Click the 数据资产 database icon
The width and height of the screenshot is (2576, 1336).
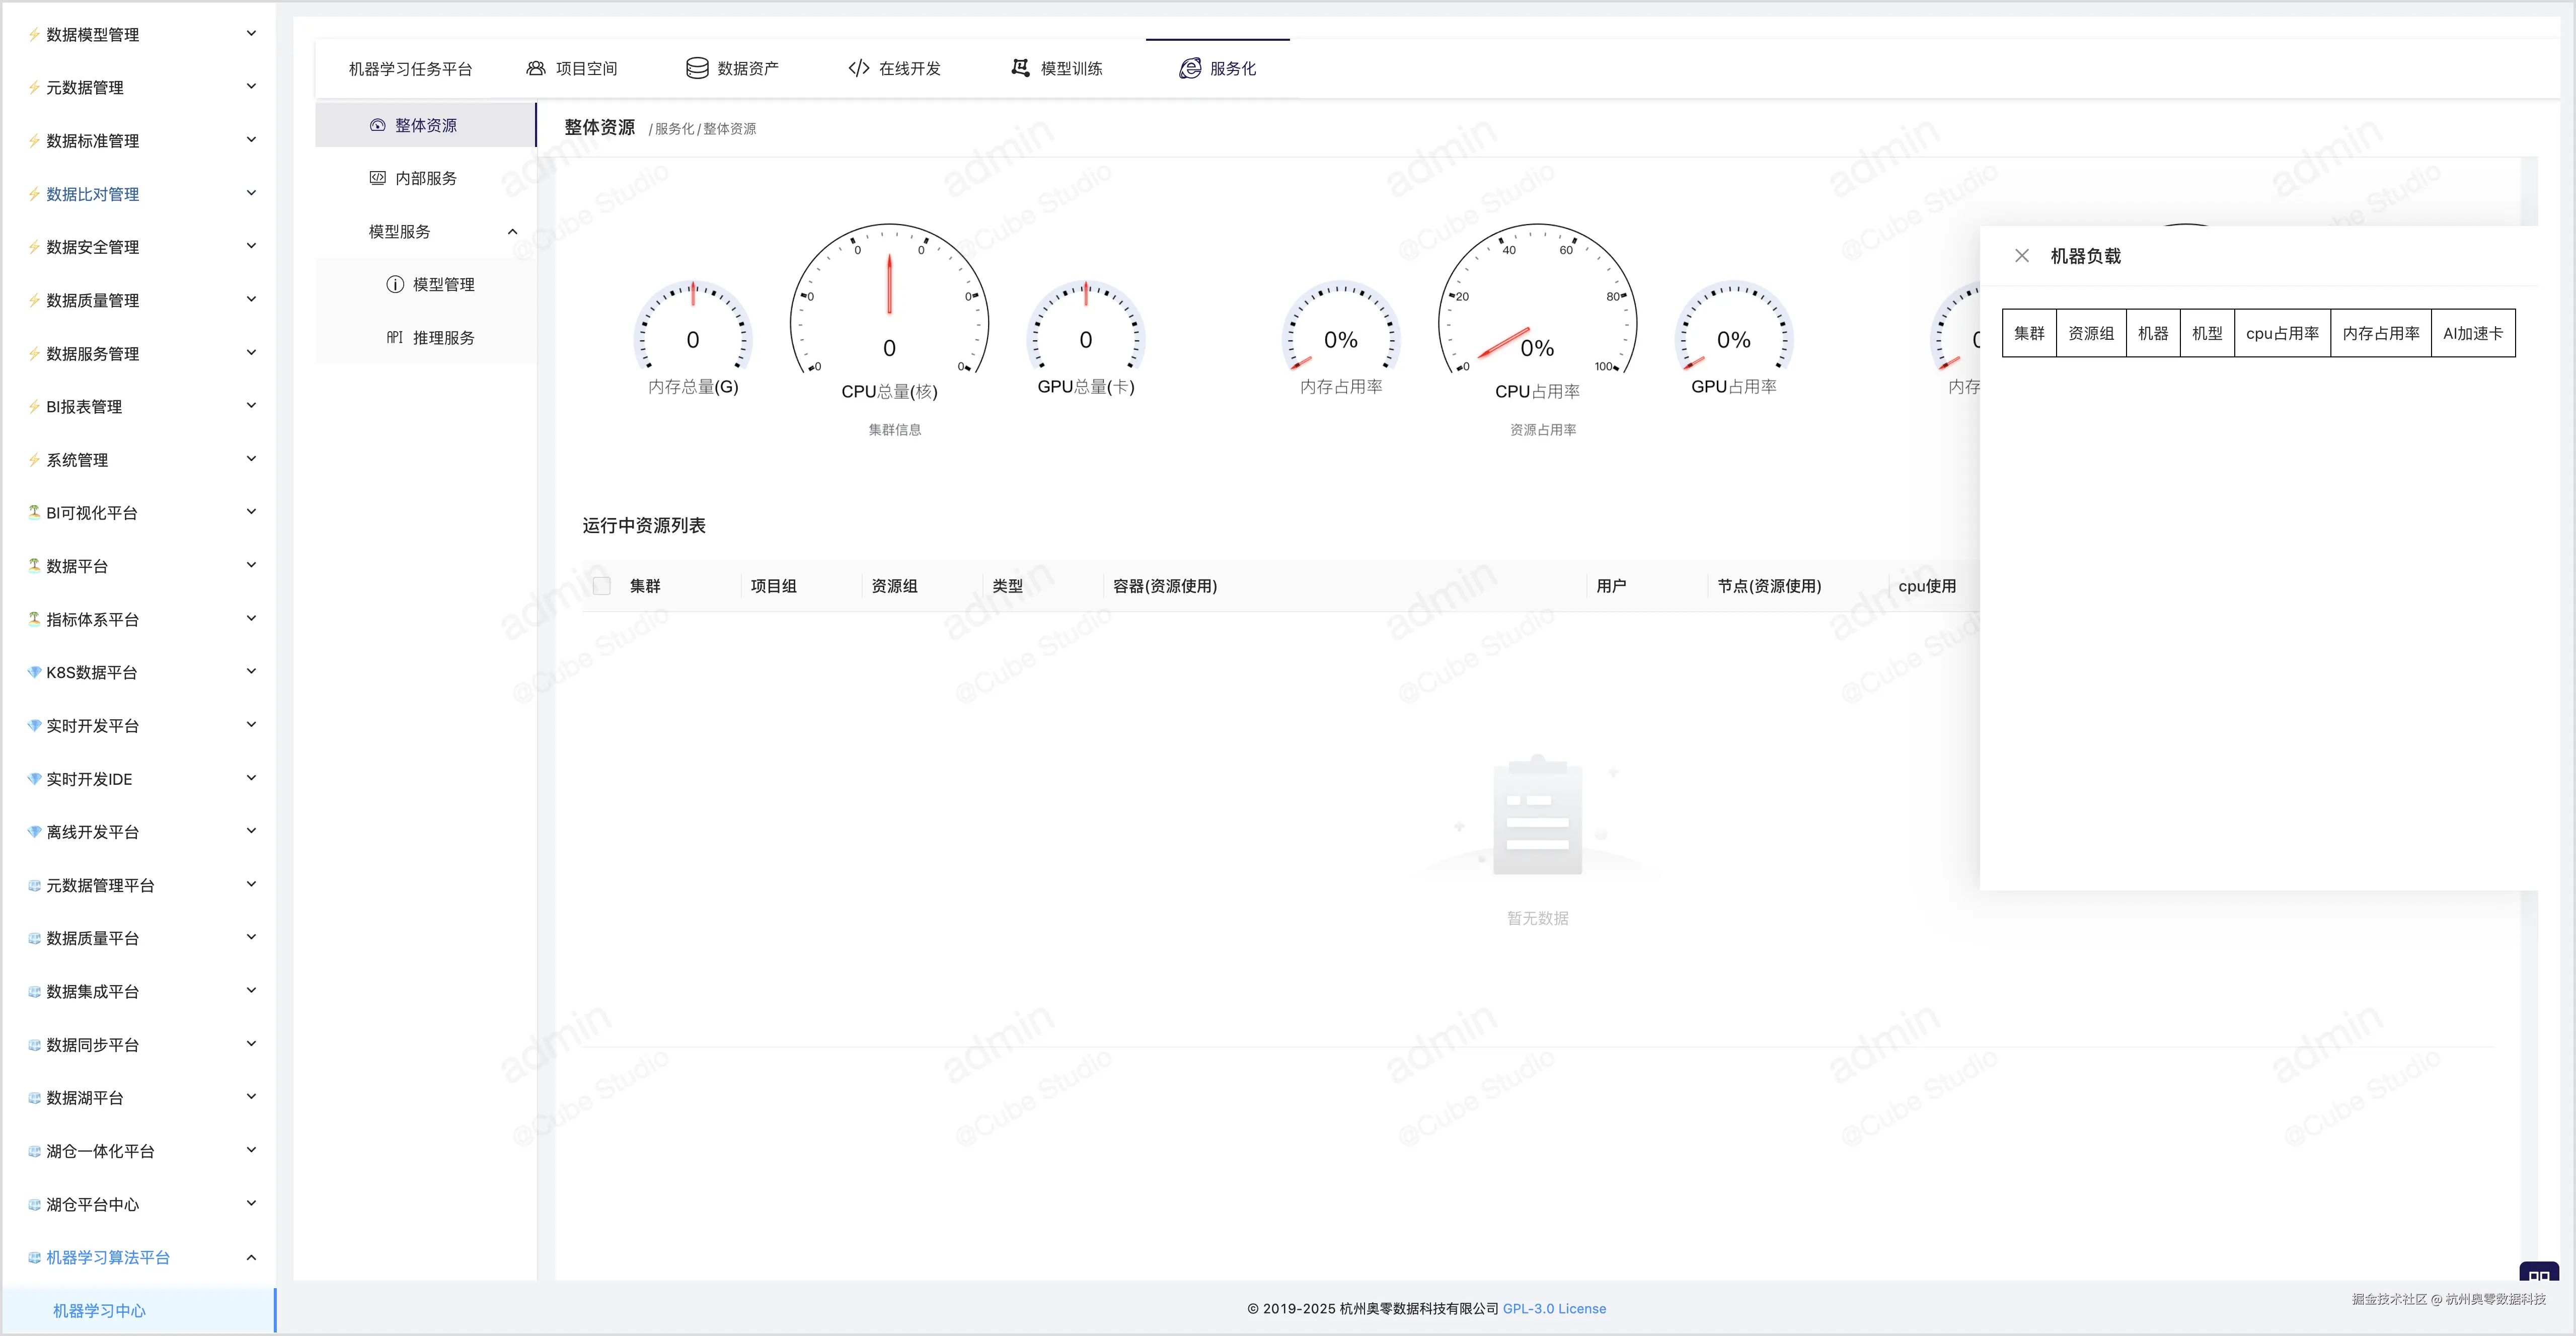[x=697, y=68]
